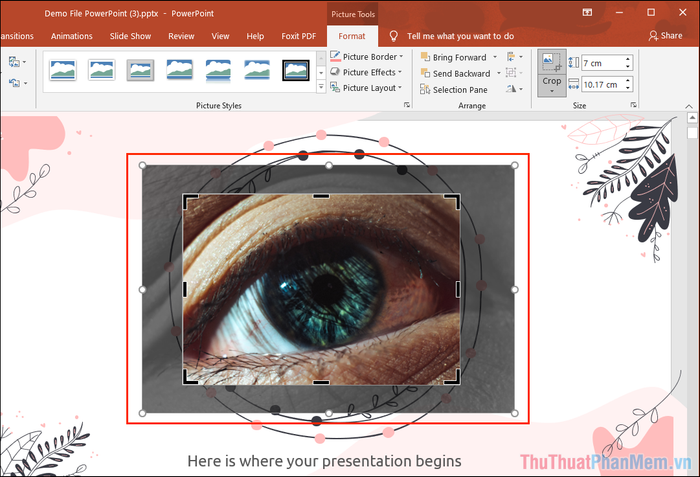
Task: Click the Tell me lightbulb icon
Action: pyautogui.click(x=393, y=36)
